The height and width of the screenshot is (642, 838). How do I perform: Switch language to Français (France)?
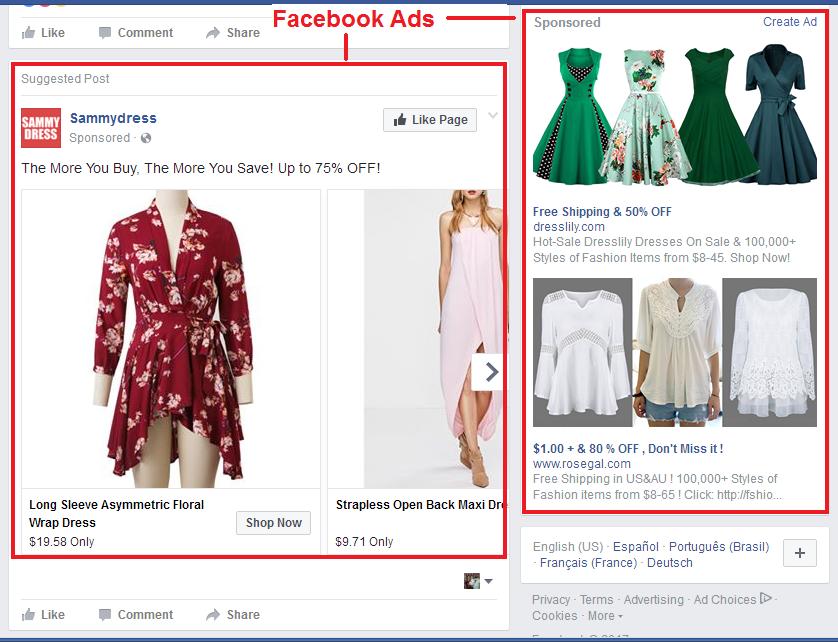(x=588, y=563)
